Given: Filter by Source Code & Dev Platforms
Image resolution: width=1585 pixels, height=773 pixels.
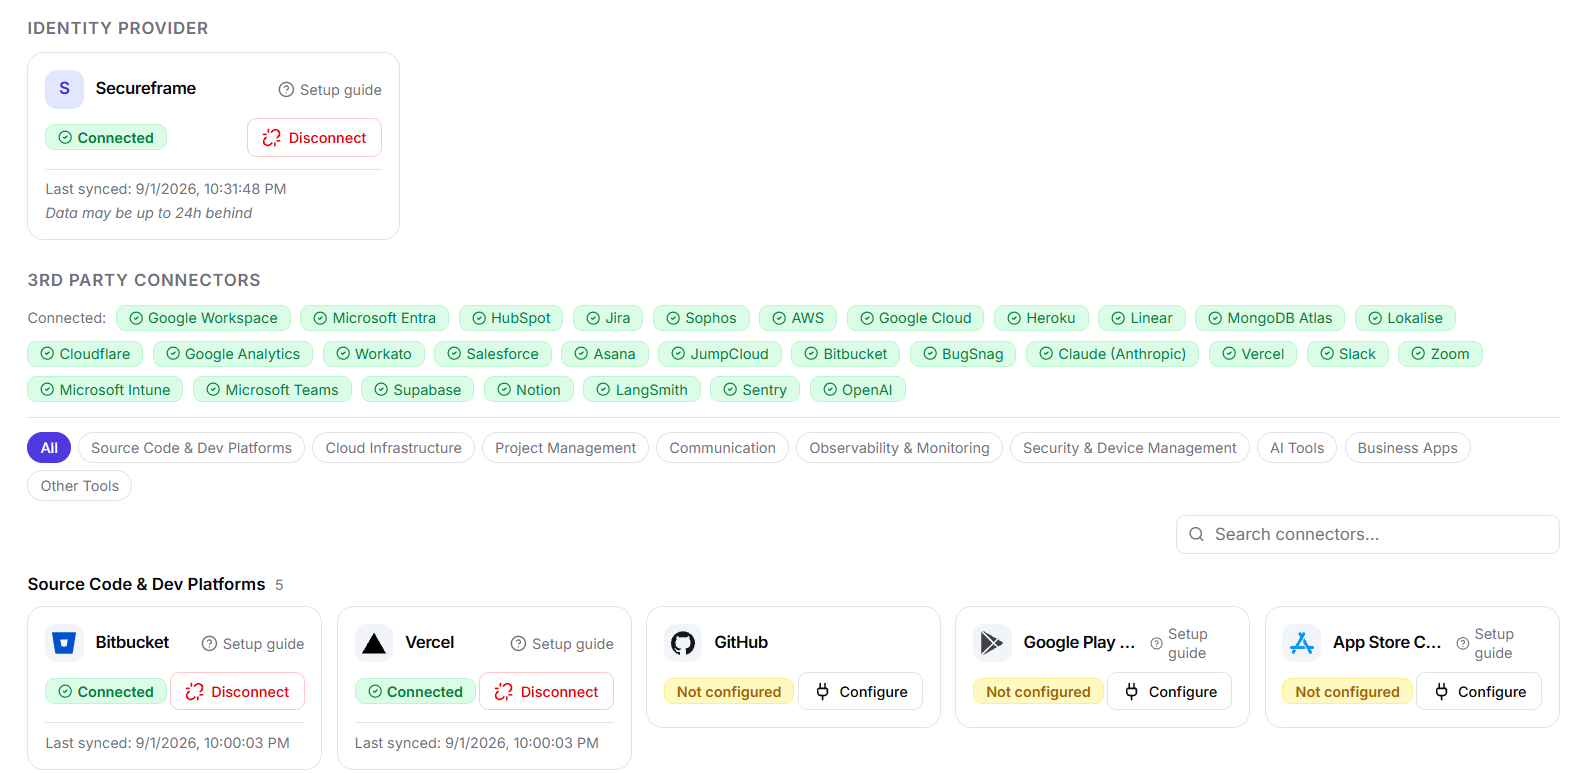Looking at the screenshot, I should coord(191,448).
